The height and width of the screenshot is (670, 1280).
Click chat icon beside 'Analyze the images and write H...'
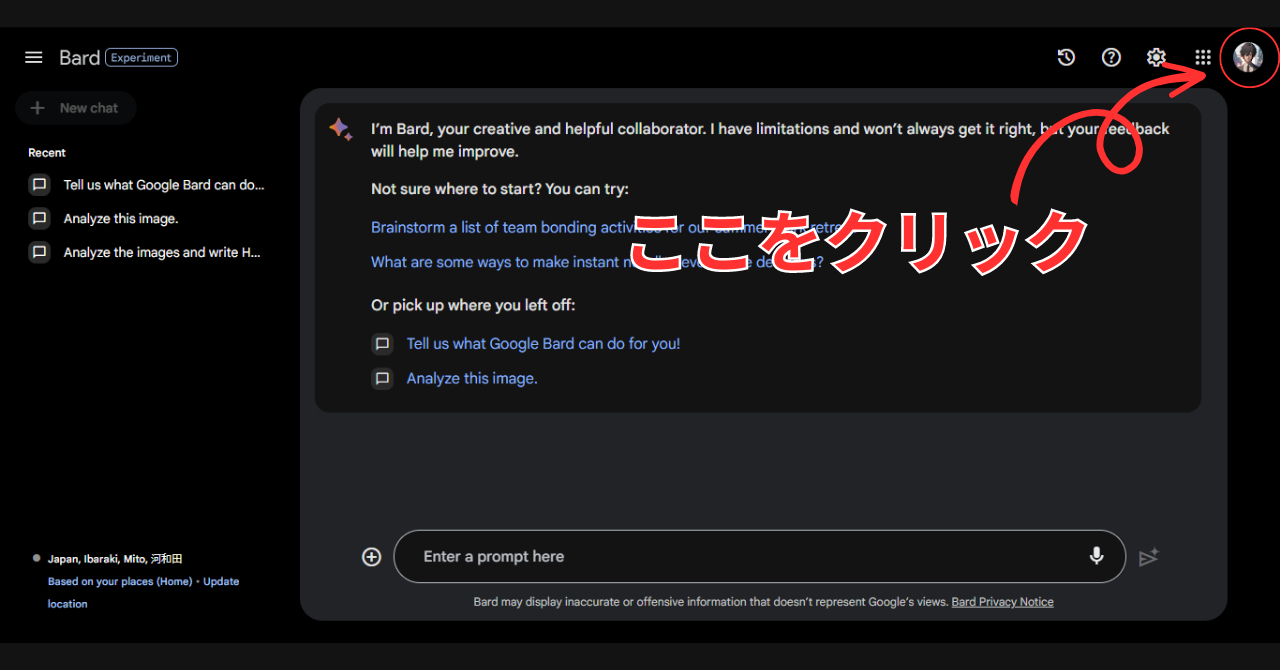tap(39, 253)
